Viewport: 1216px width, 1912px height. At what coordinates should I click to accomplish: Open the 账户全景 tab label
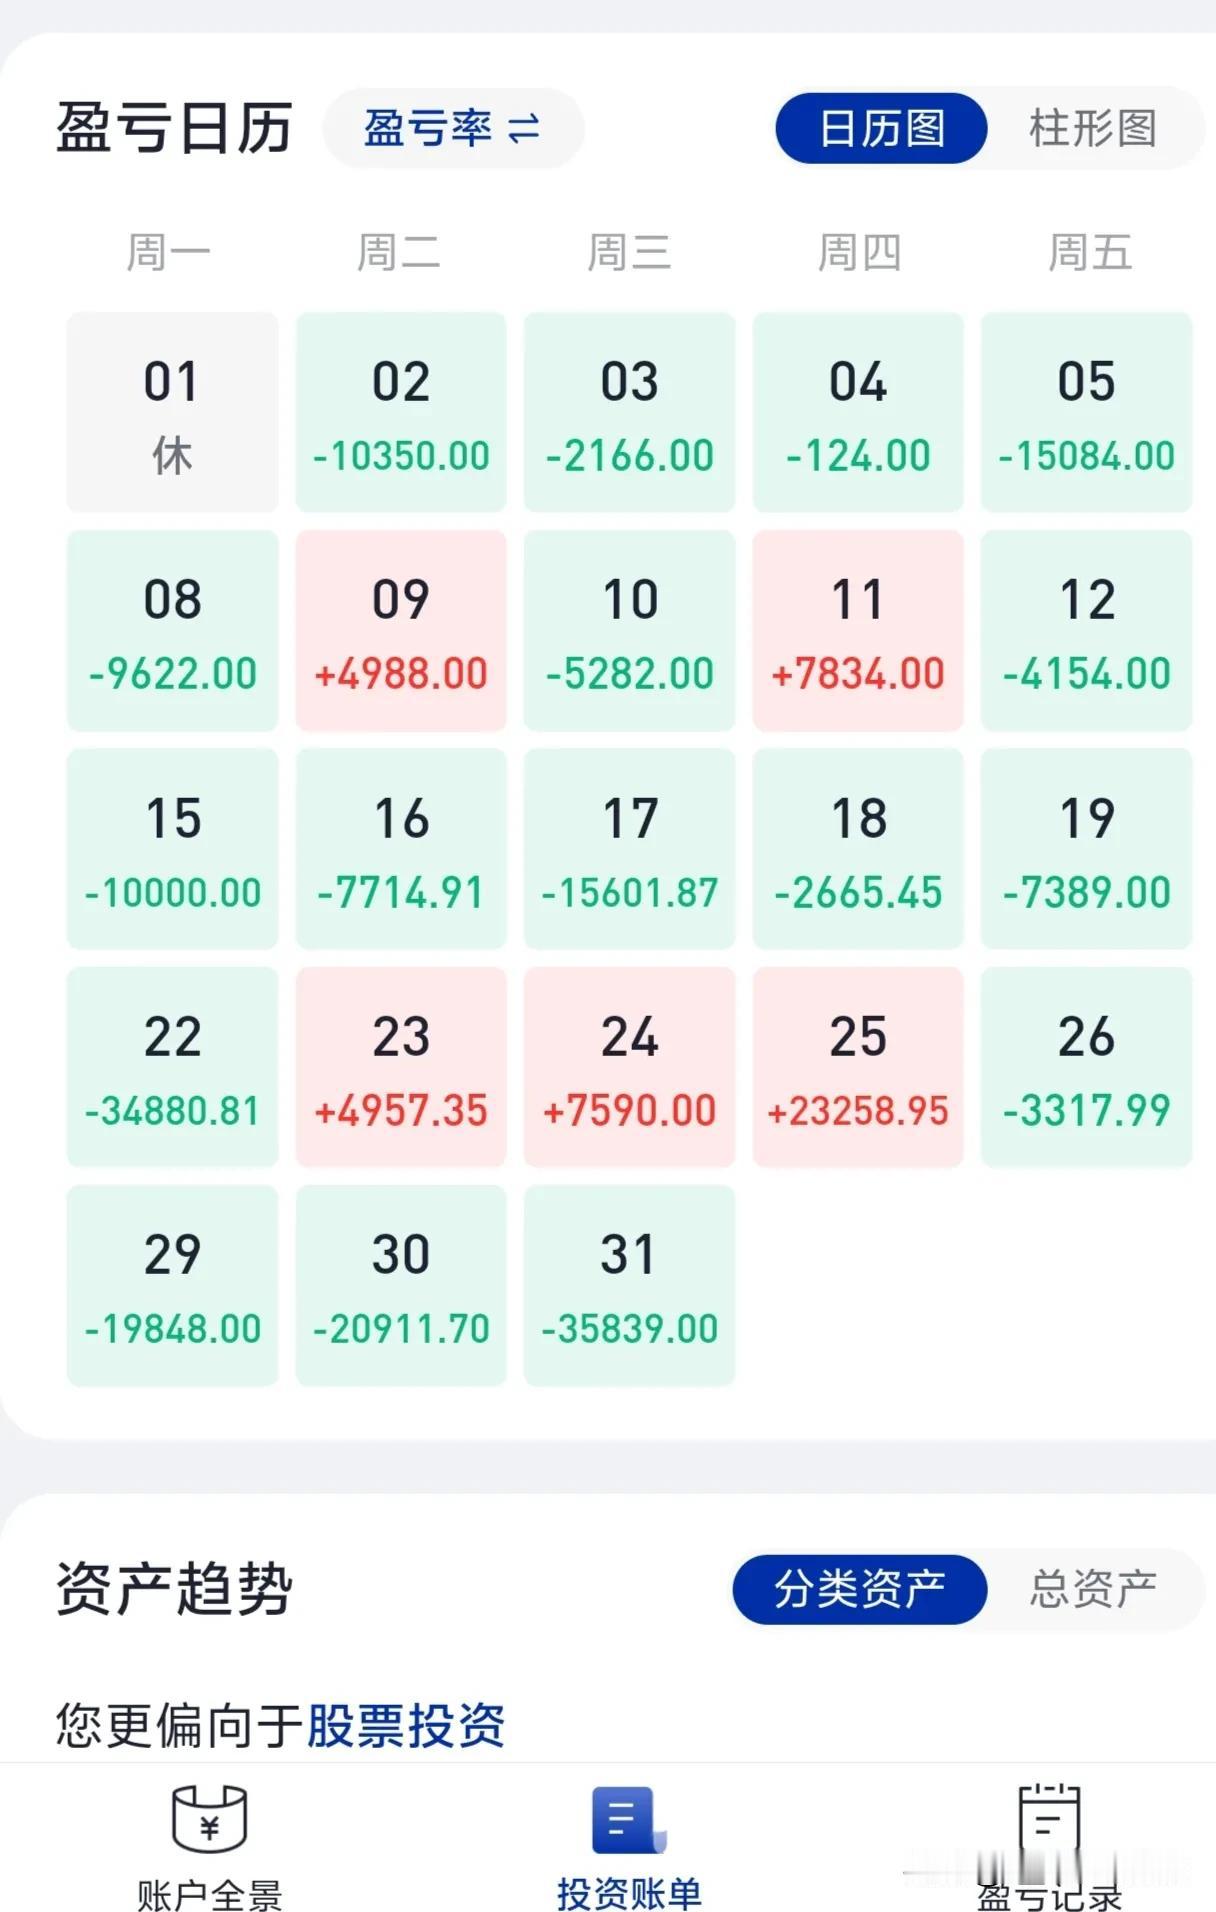tap(209, 1894)
